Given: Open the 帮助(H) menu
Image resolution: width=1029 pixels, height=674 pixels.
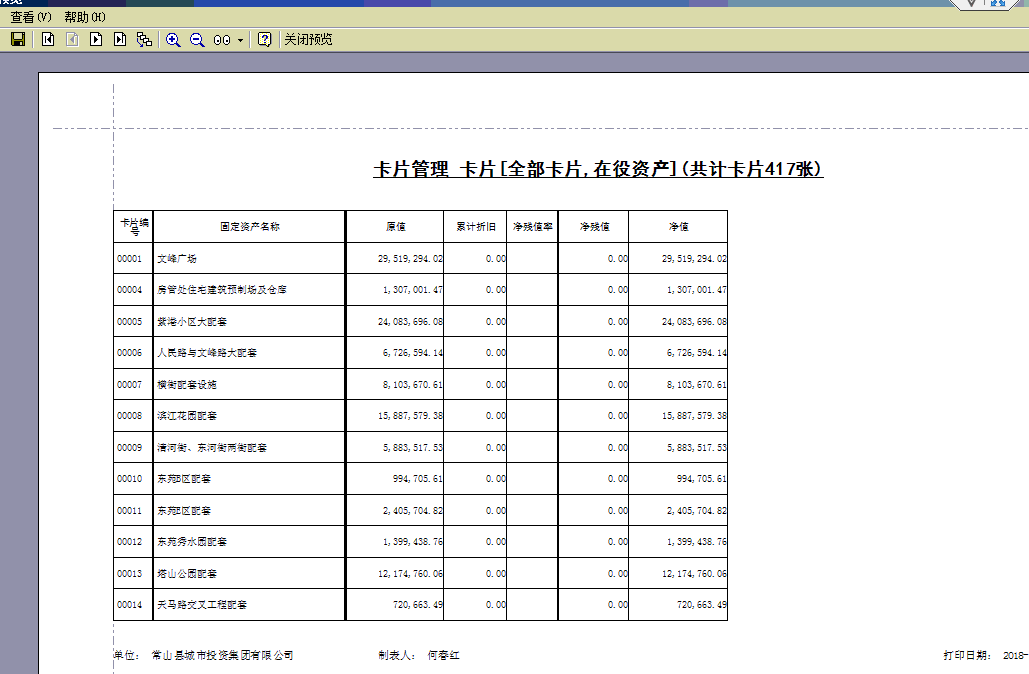Looking at the screenshot, I should pos(85,17).
